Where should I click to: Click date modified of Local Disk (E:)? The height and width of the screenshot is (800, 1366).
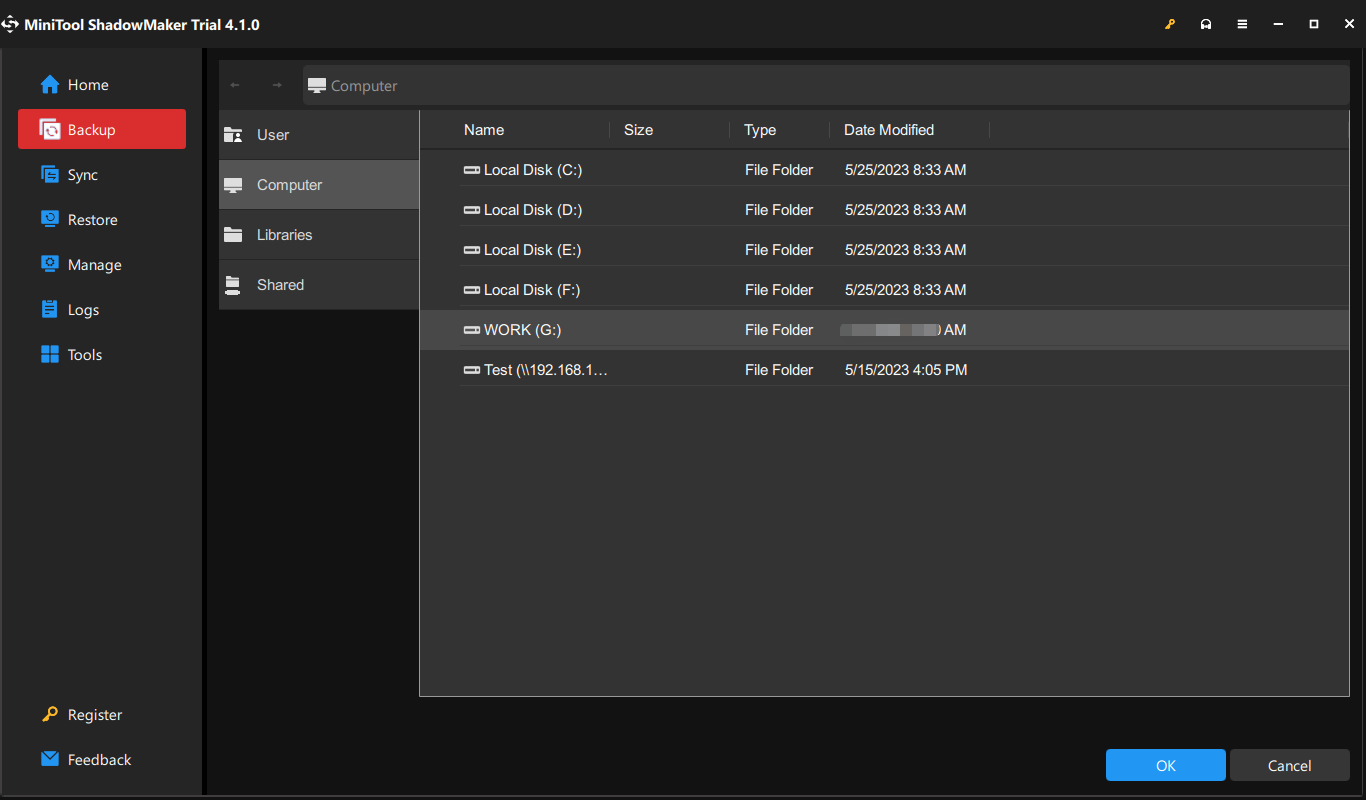click(x=906, y=250)
